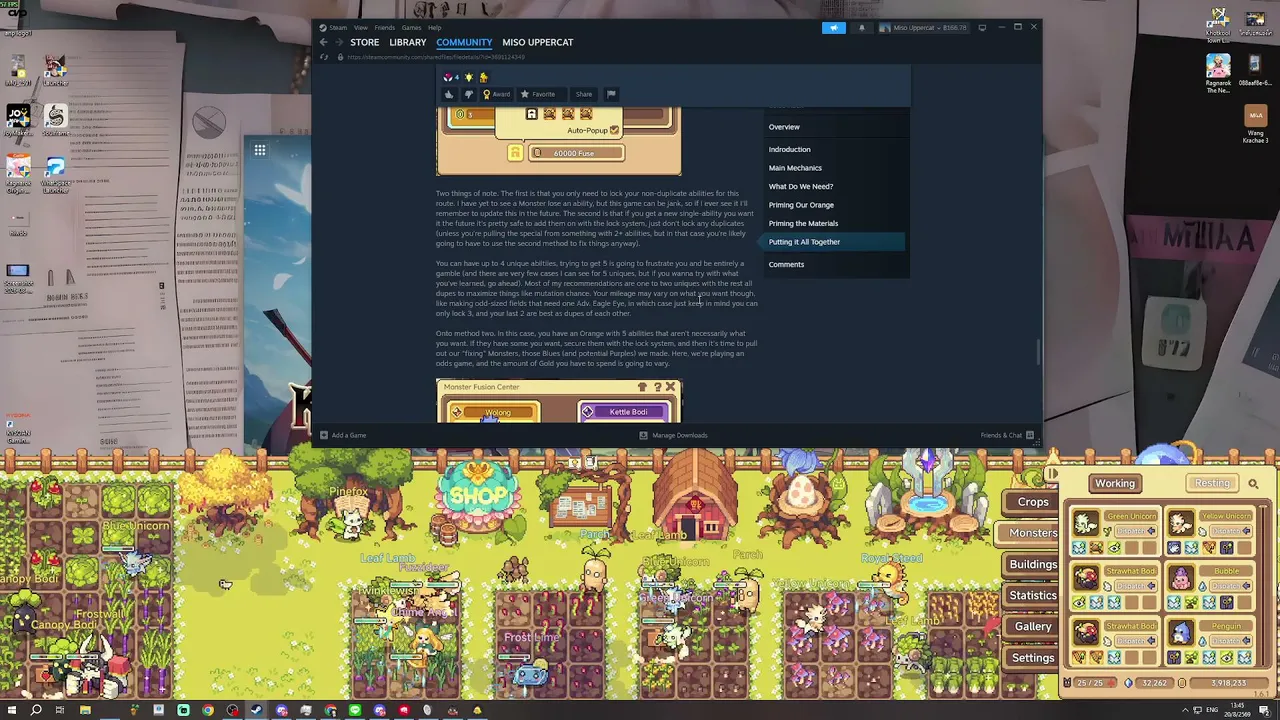Report the guide with the flag icon
The image size is (1280, 720).
pos(611,94)
